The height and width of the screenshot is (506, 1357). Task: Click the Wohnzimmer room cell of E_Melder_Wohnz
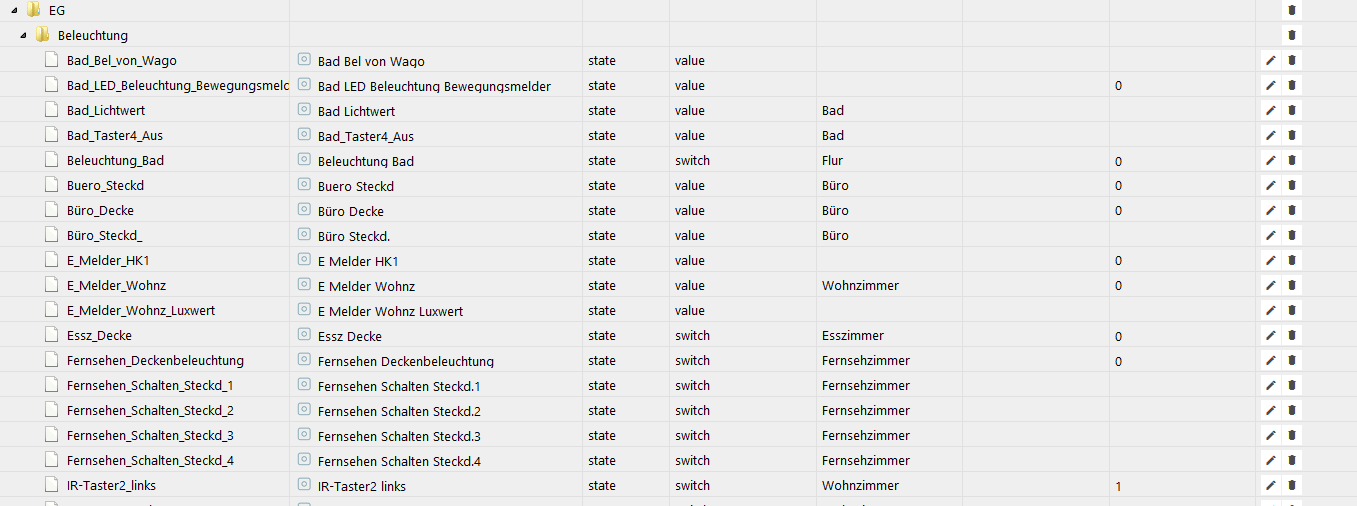[x=860, y=286]
